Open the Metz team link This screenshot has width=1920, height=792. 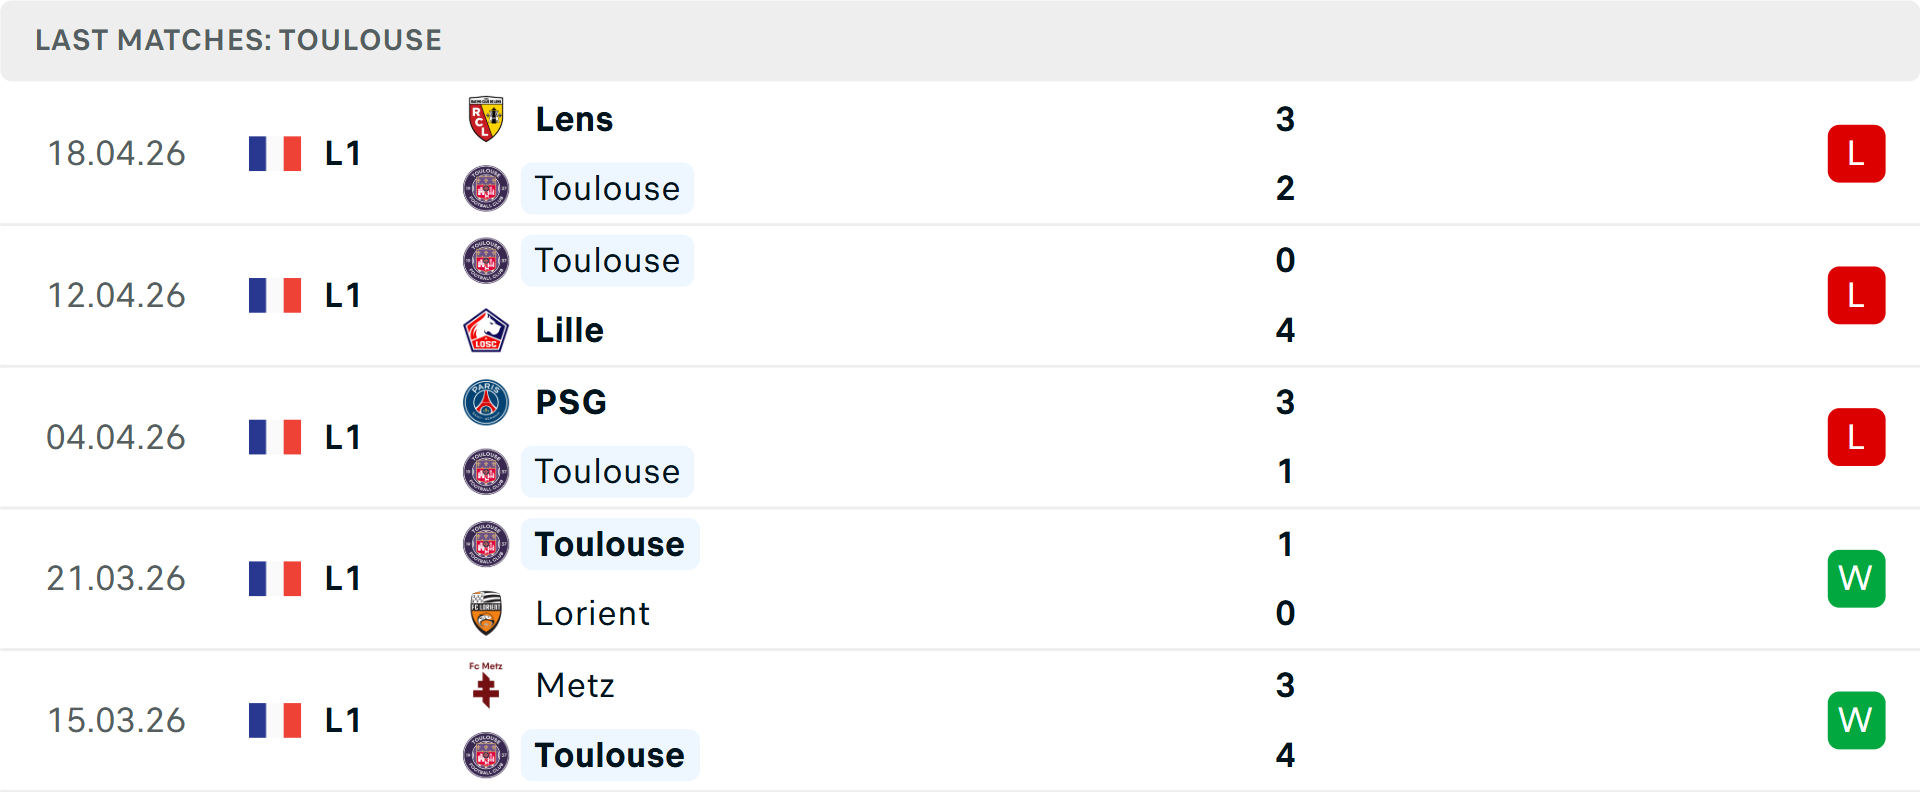575,685
